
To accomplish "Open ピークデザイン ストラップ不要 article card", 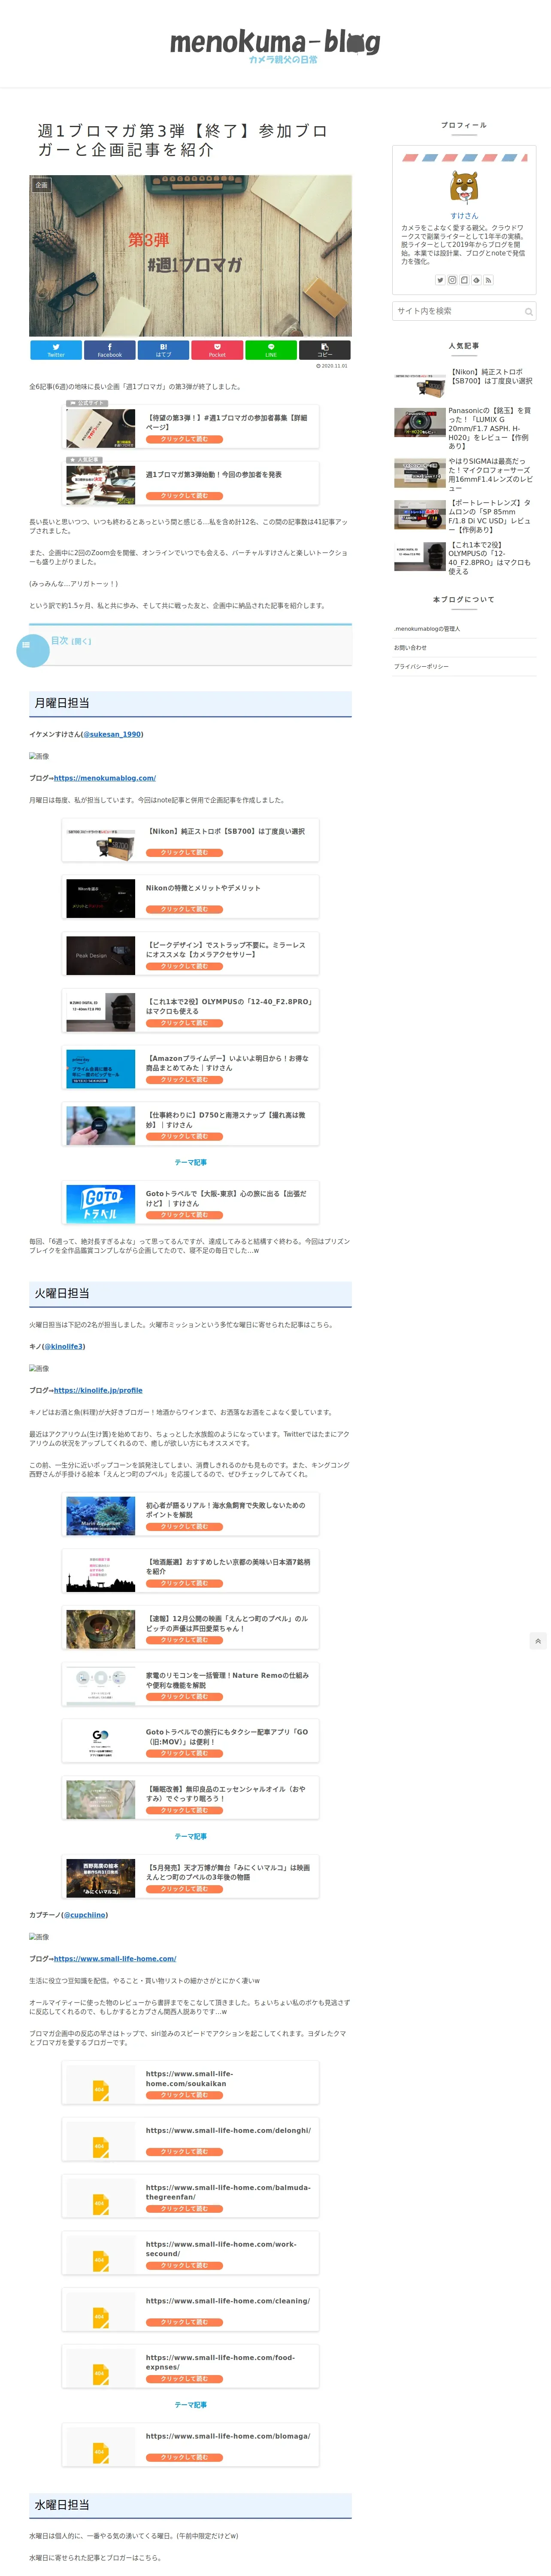I will tap(190, 954).
